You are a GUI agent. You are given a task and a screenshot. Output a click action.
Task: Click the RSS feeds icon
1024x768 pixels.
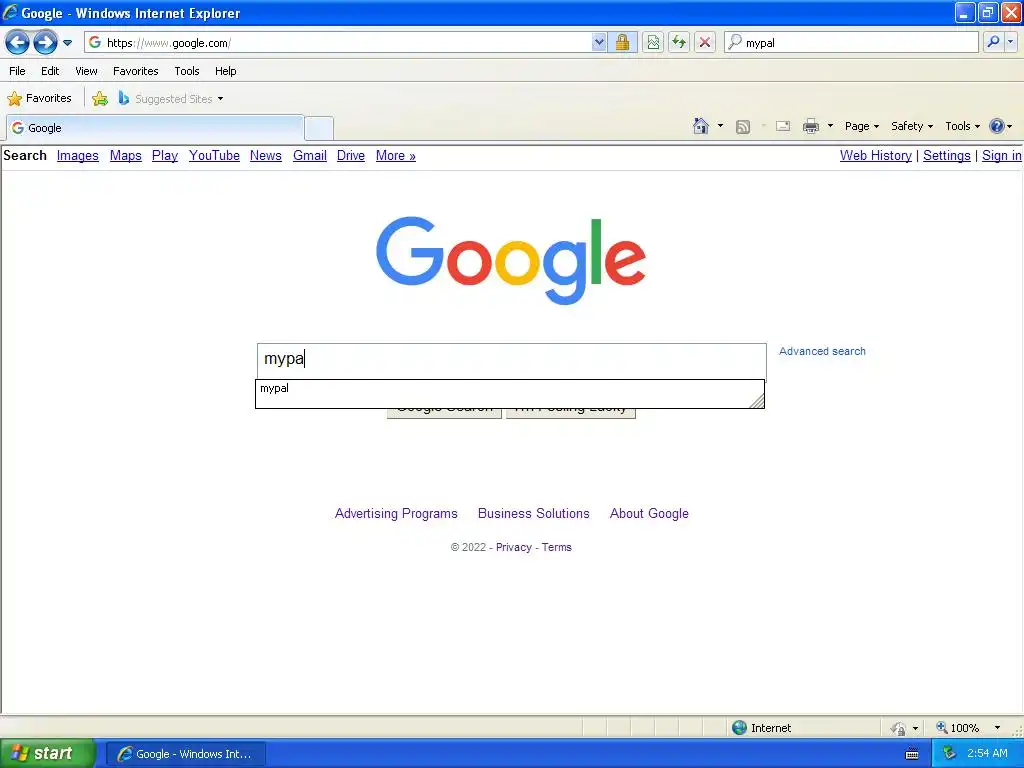coord(743,127)
